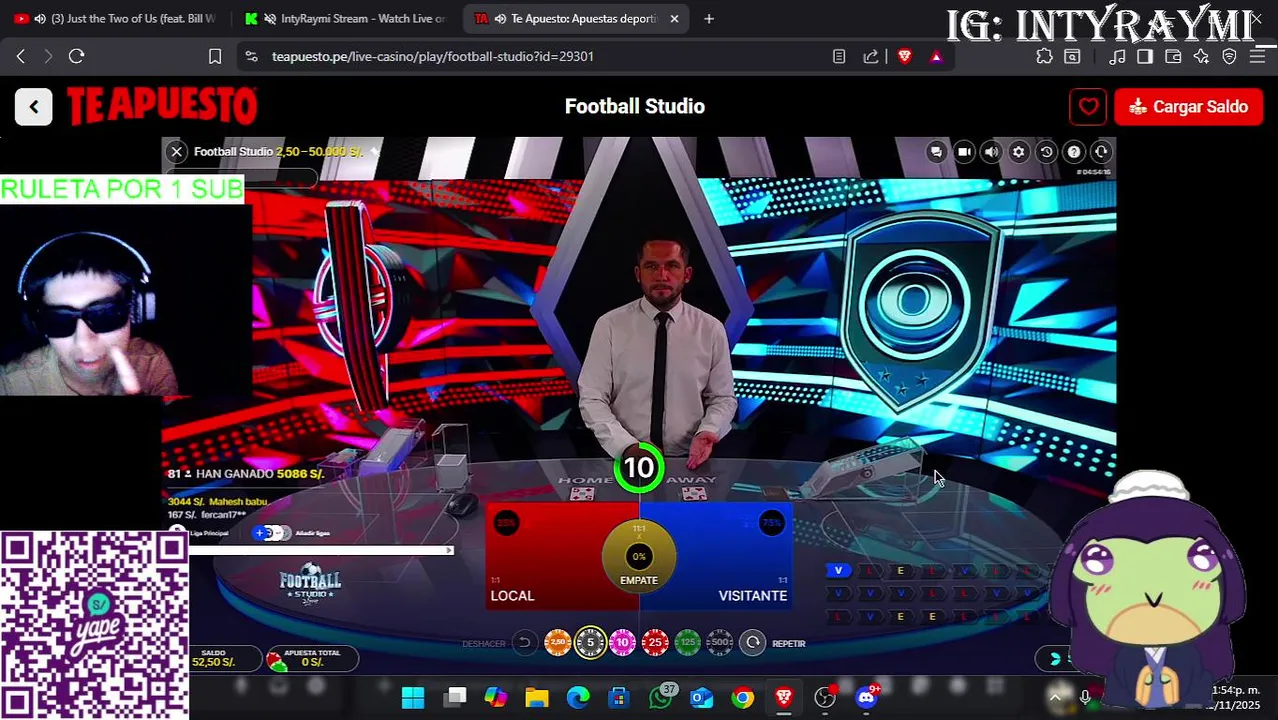The height and width of the screenshot is (720, 1278).
Task: Open the video camera settings icon
Action: point(964,152)
